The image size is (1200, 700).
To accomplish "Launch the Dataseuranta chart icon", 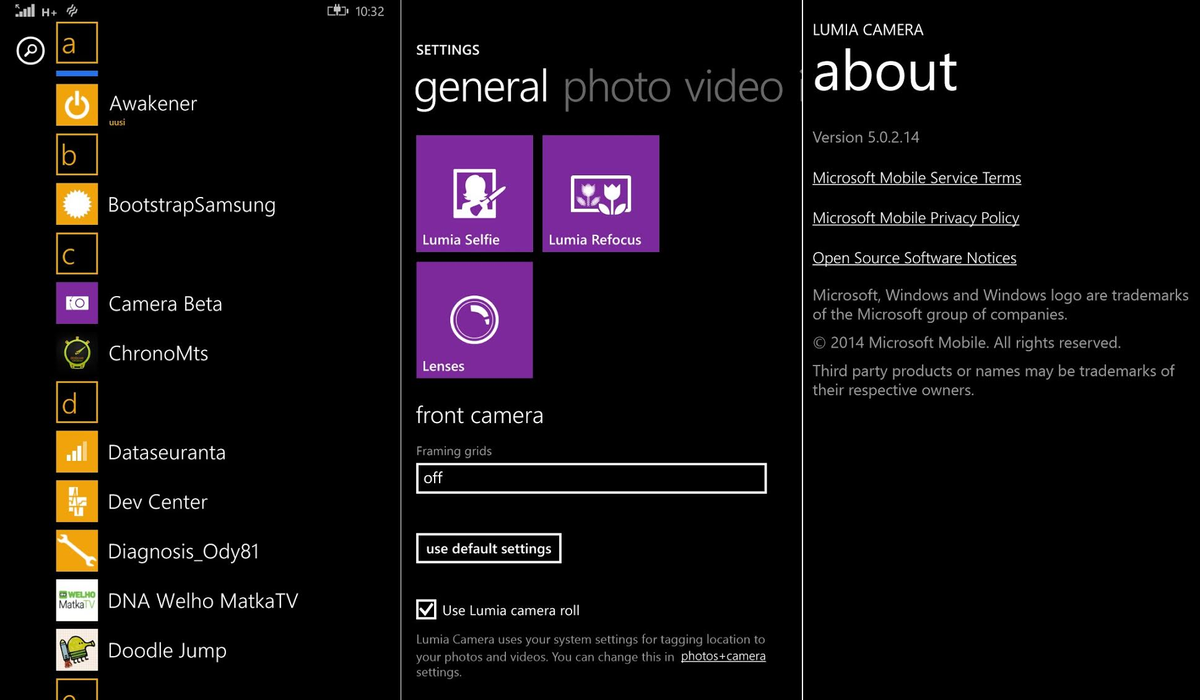I will 77,452.
